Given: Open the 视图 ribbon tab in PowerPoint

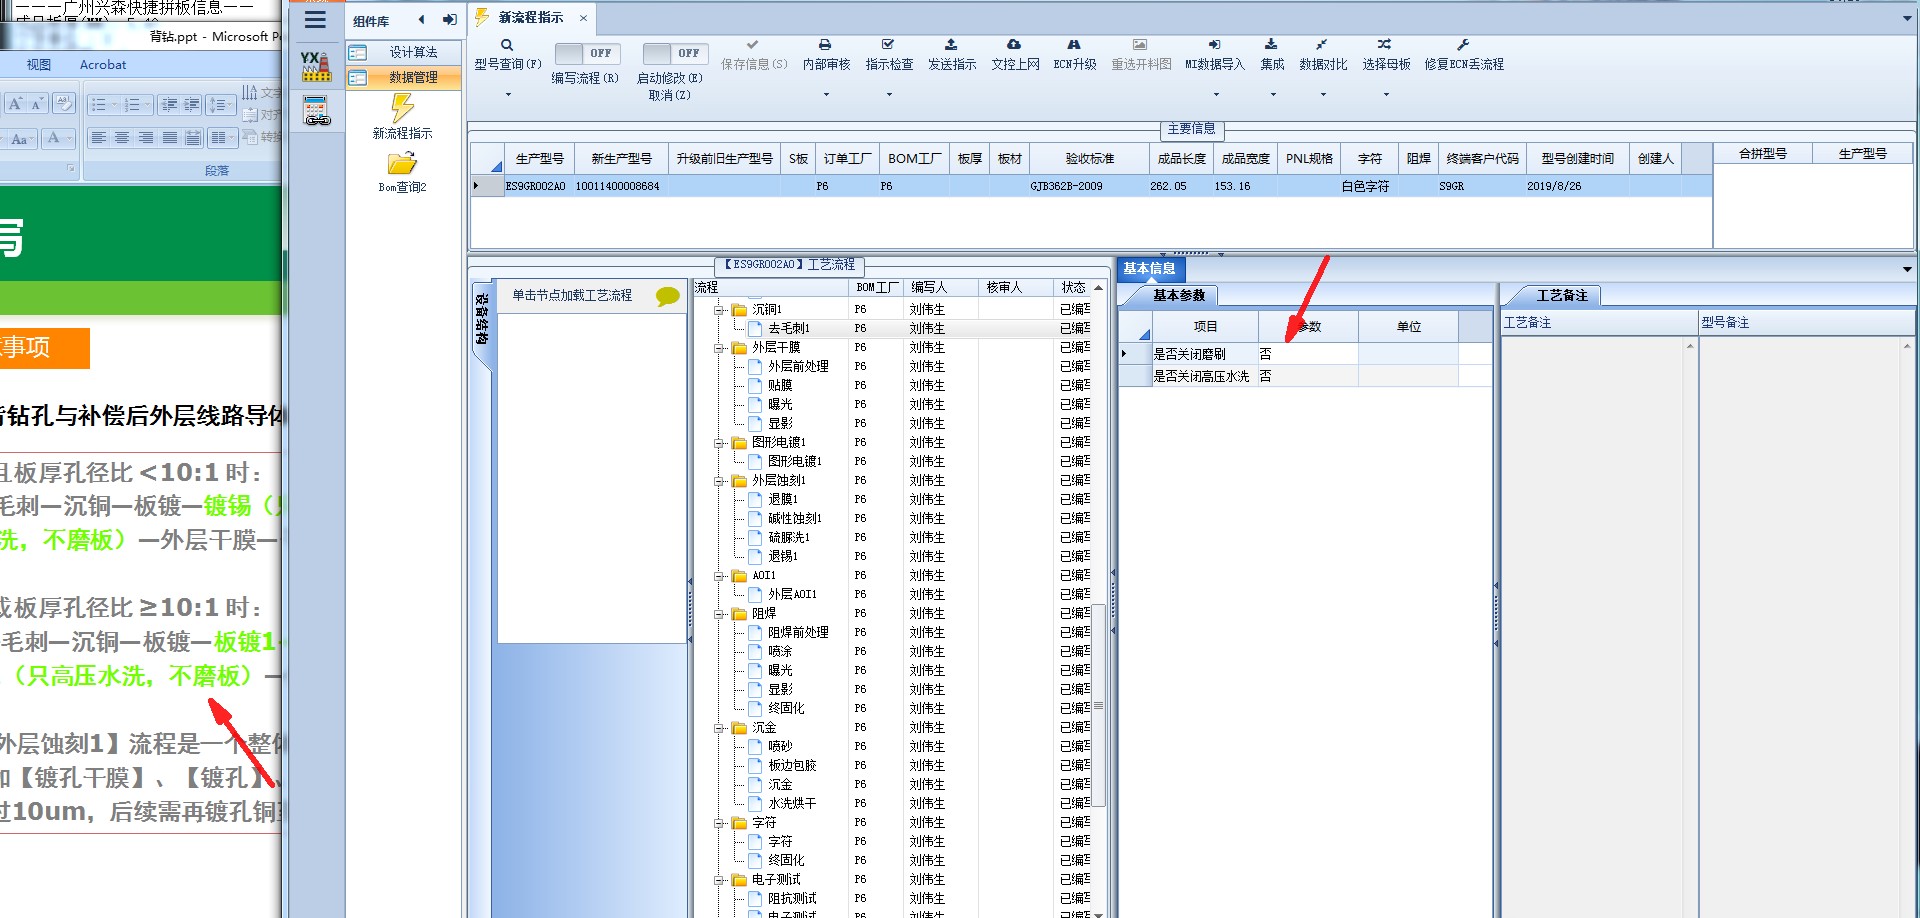Looking at the screenshot, I should pos(39,64).
